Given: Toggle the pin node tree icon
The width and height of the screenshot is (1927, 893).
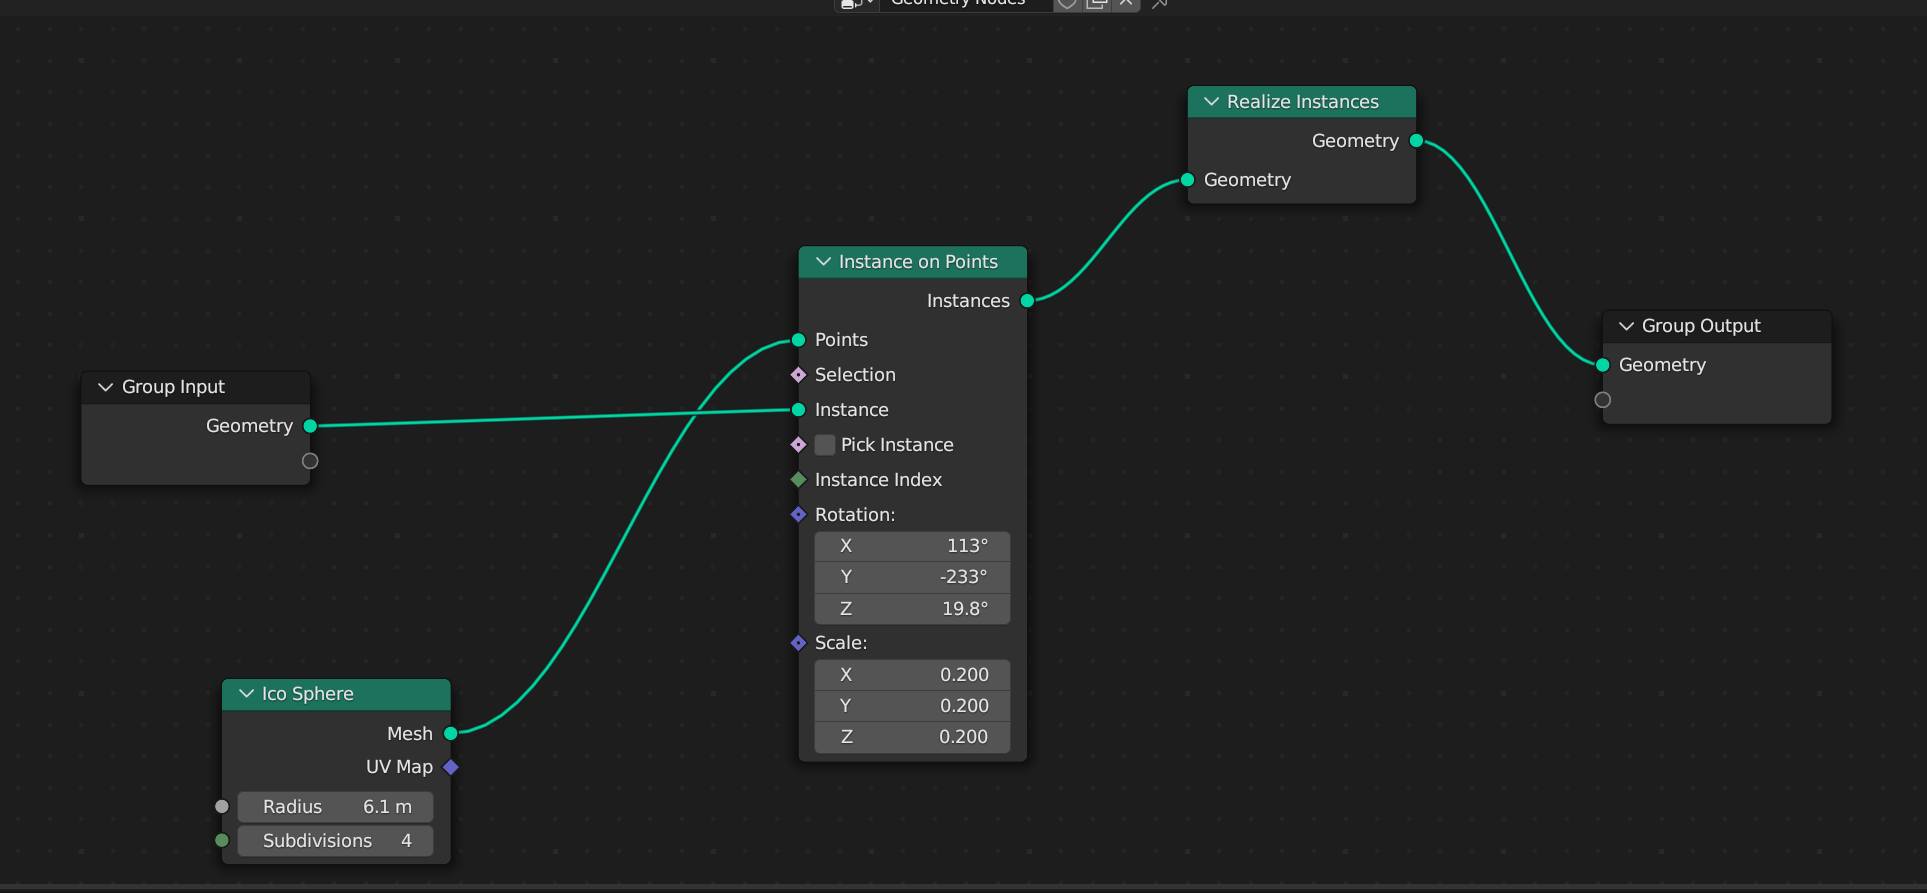Looking at the screenshot, I should tap(1160, 4).
